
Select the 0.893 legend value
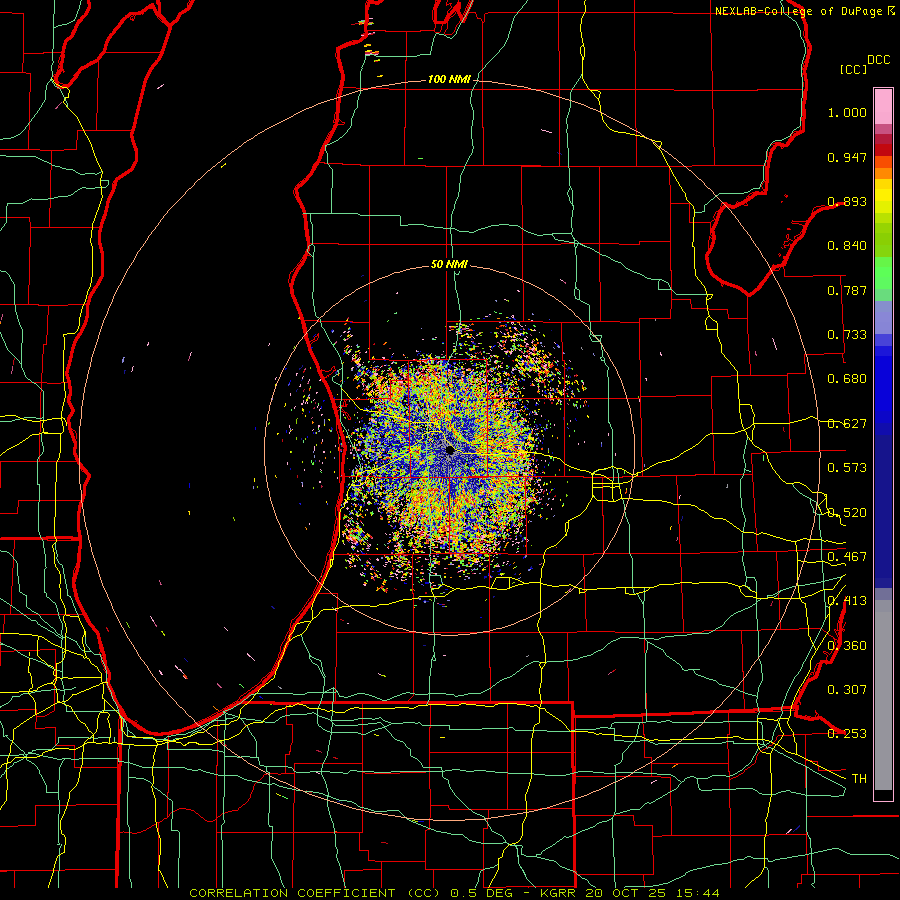coord(847,201)
